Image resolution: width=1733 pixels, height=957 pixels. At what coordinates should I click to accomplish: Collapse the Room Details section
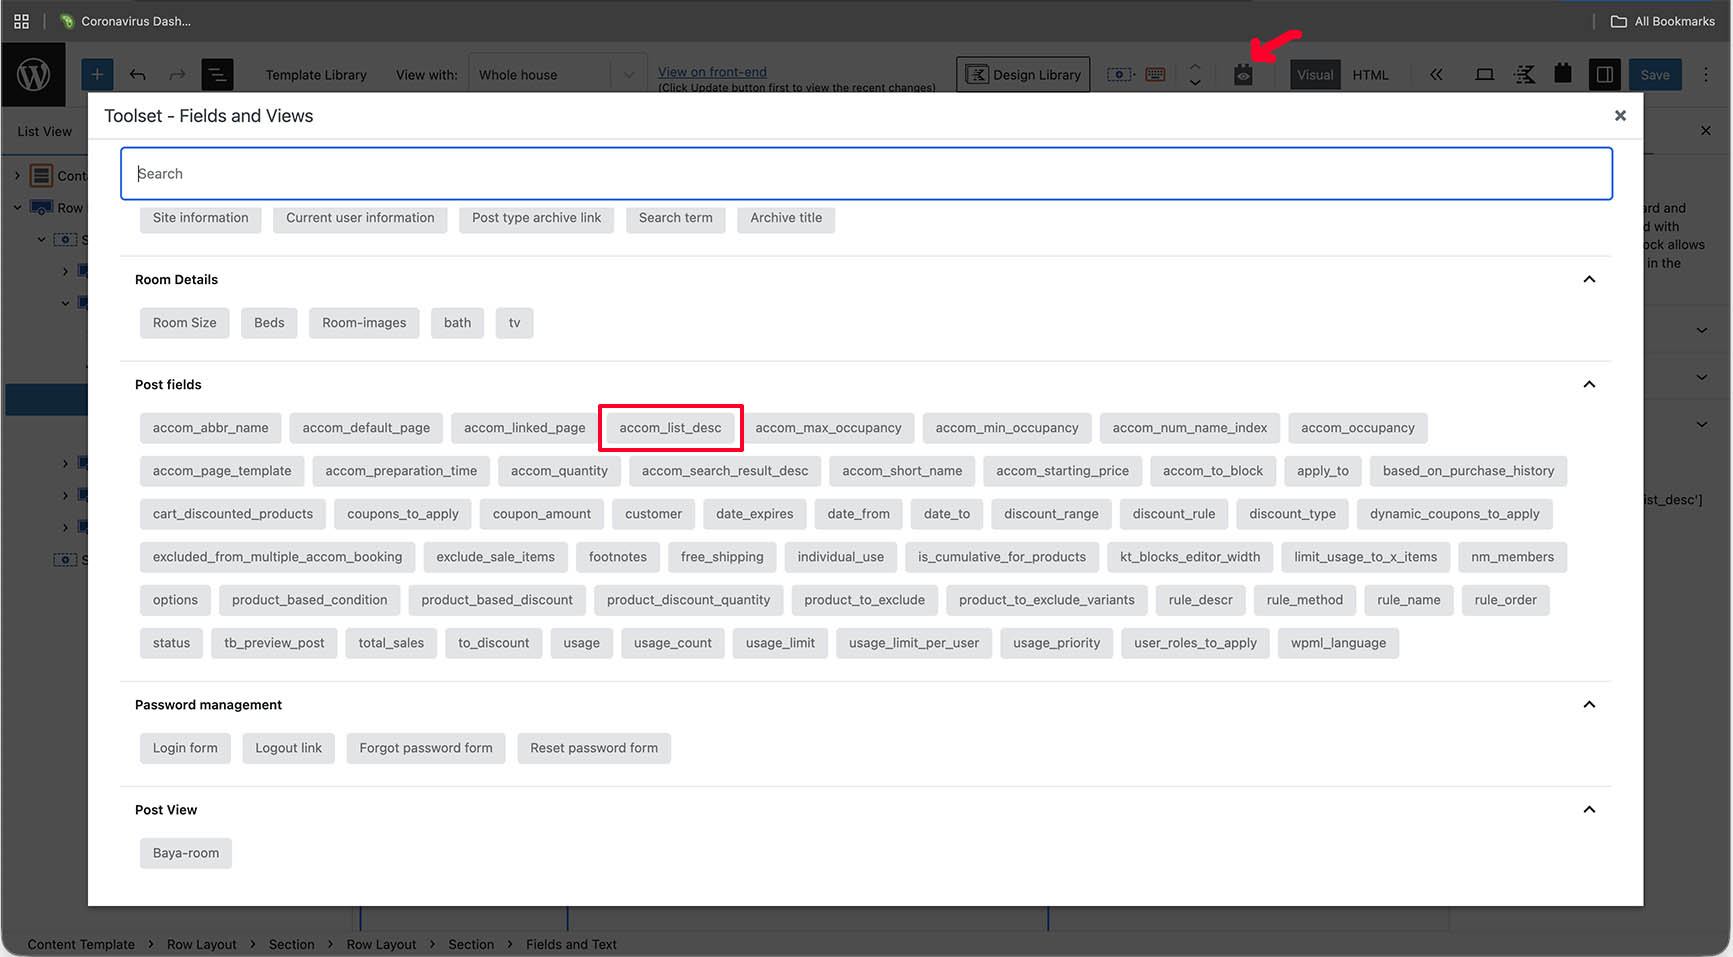1589,279
